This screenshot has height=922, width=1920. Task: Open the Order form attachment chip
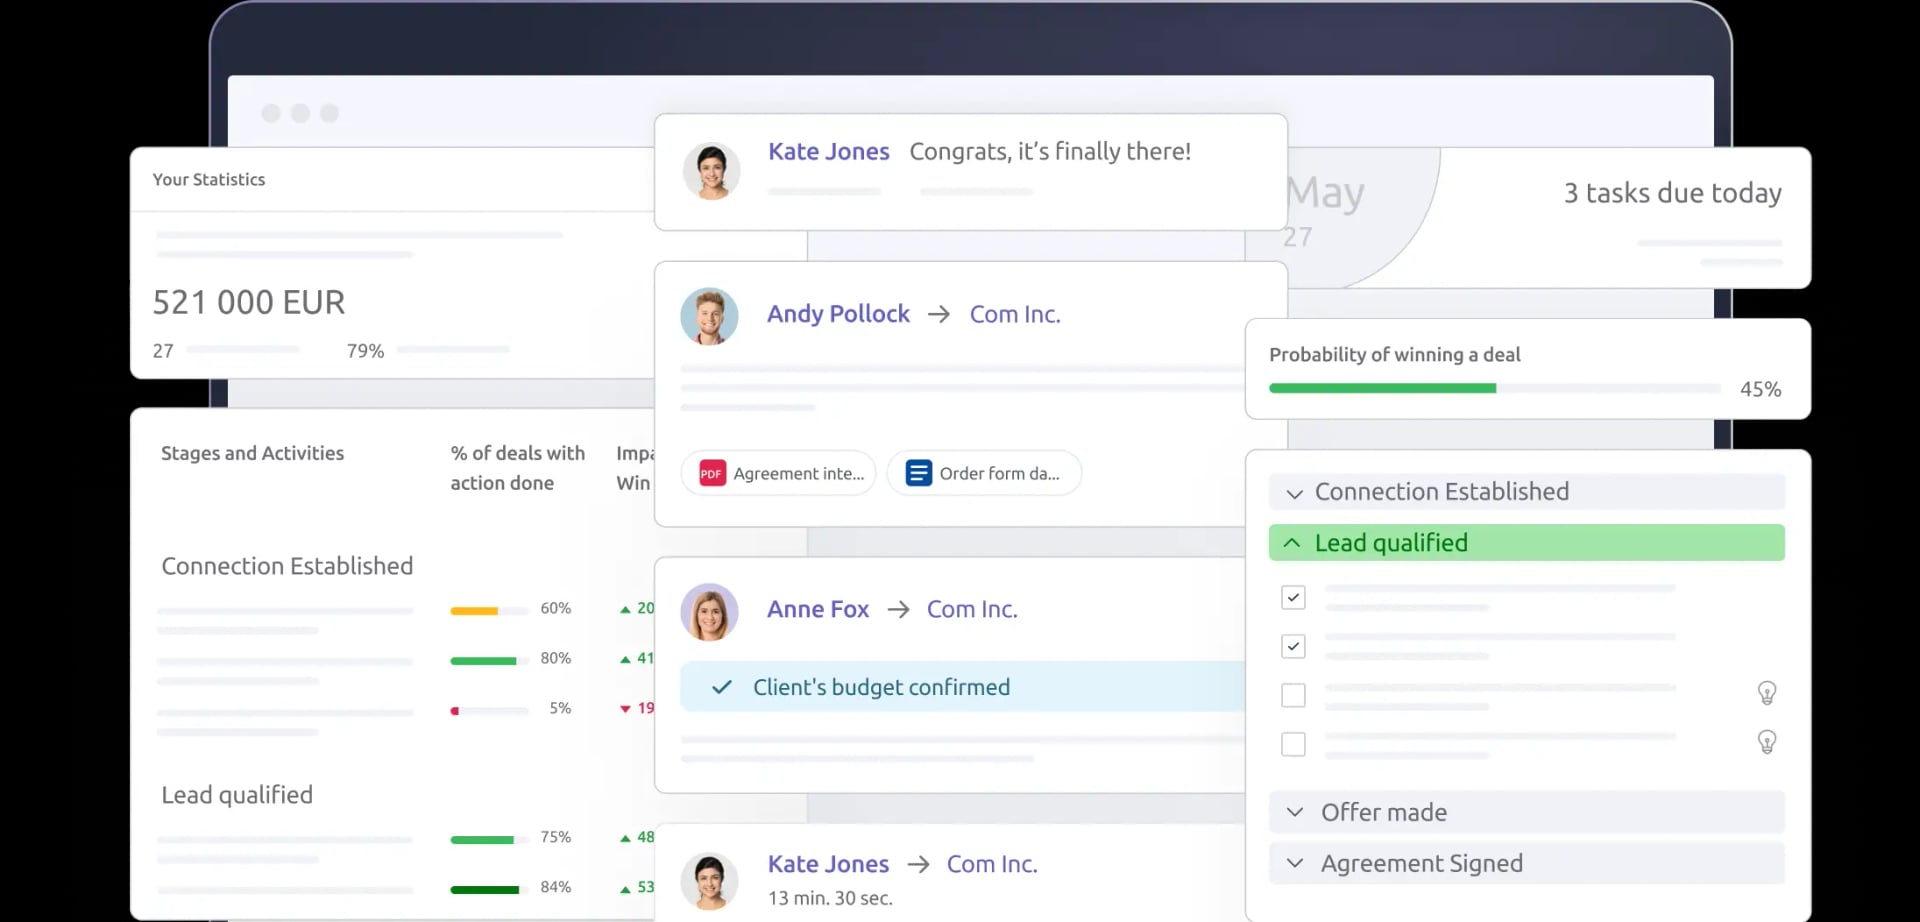(x=984, y=473)
